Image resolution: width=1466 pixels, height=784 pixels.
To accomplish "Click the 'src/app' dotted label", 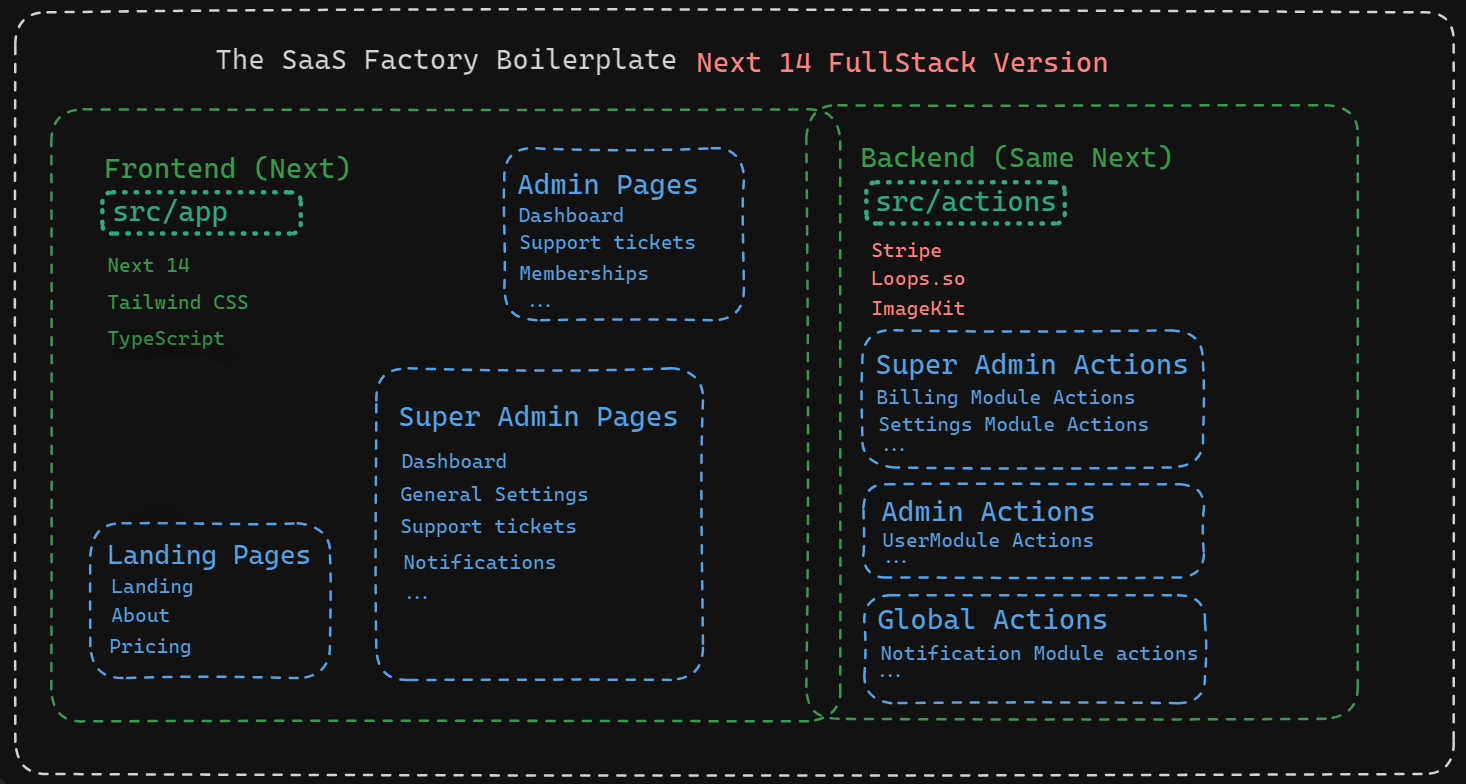I will click(x=201, y=212).
